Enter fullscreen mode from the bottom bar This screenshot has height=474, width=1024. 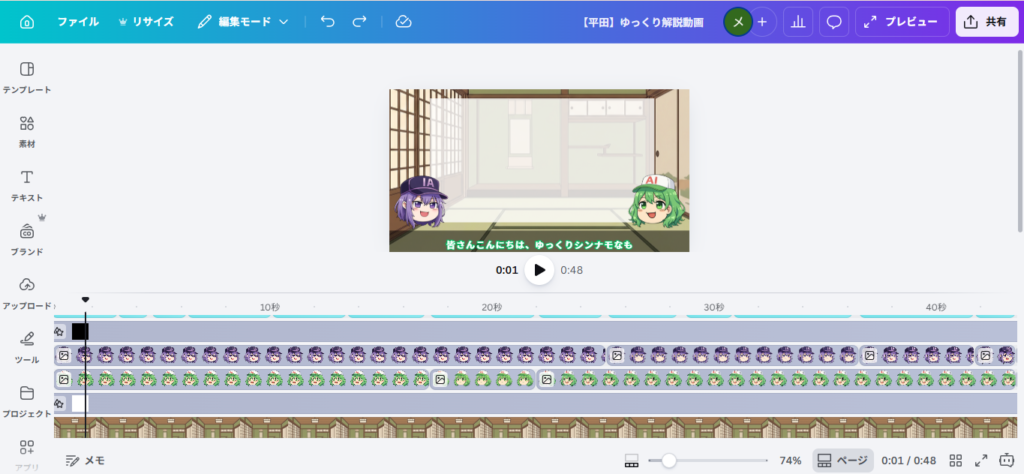980,460
